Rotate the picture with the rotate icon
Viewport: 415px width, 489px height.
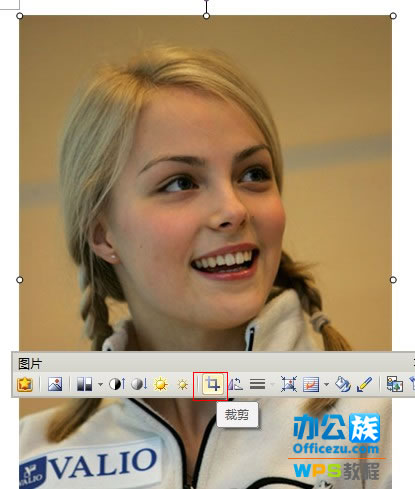click(235, 384)
